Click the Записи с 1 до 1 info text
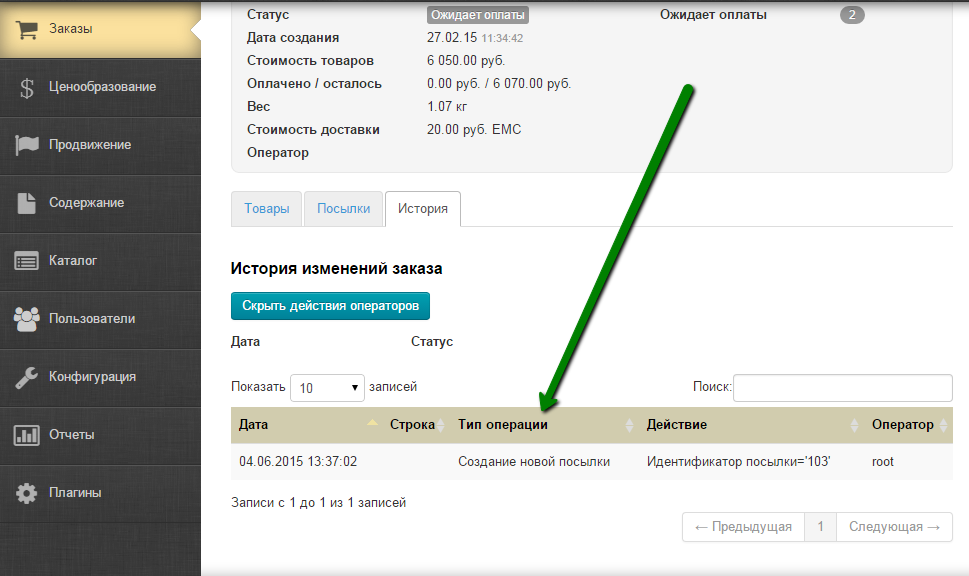 click(318, 502)
